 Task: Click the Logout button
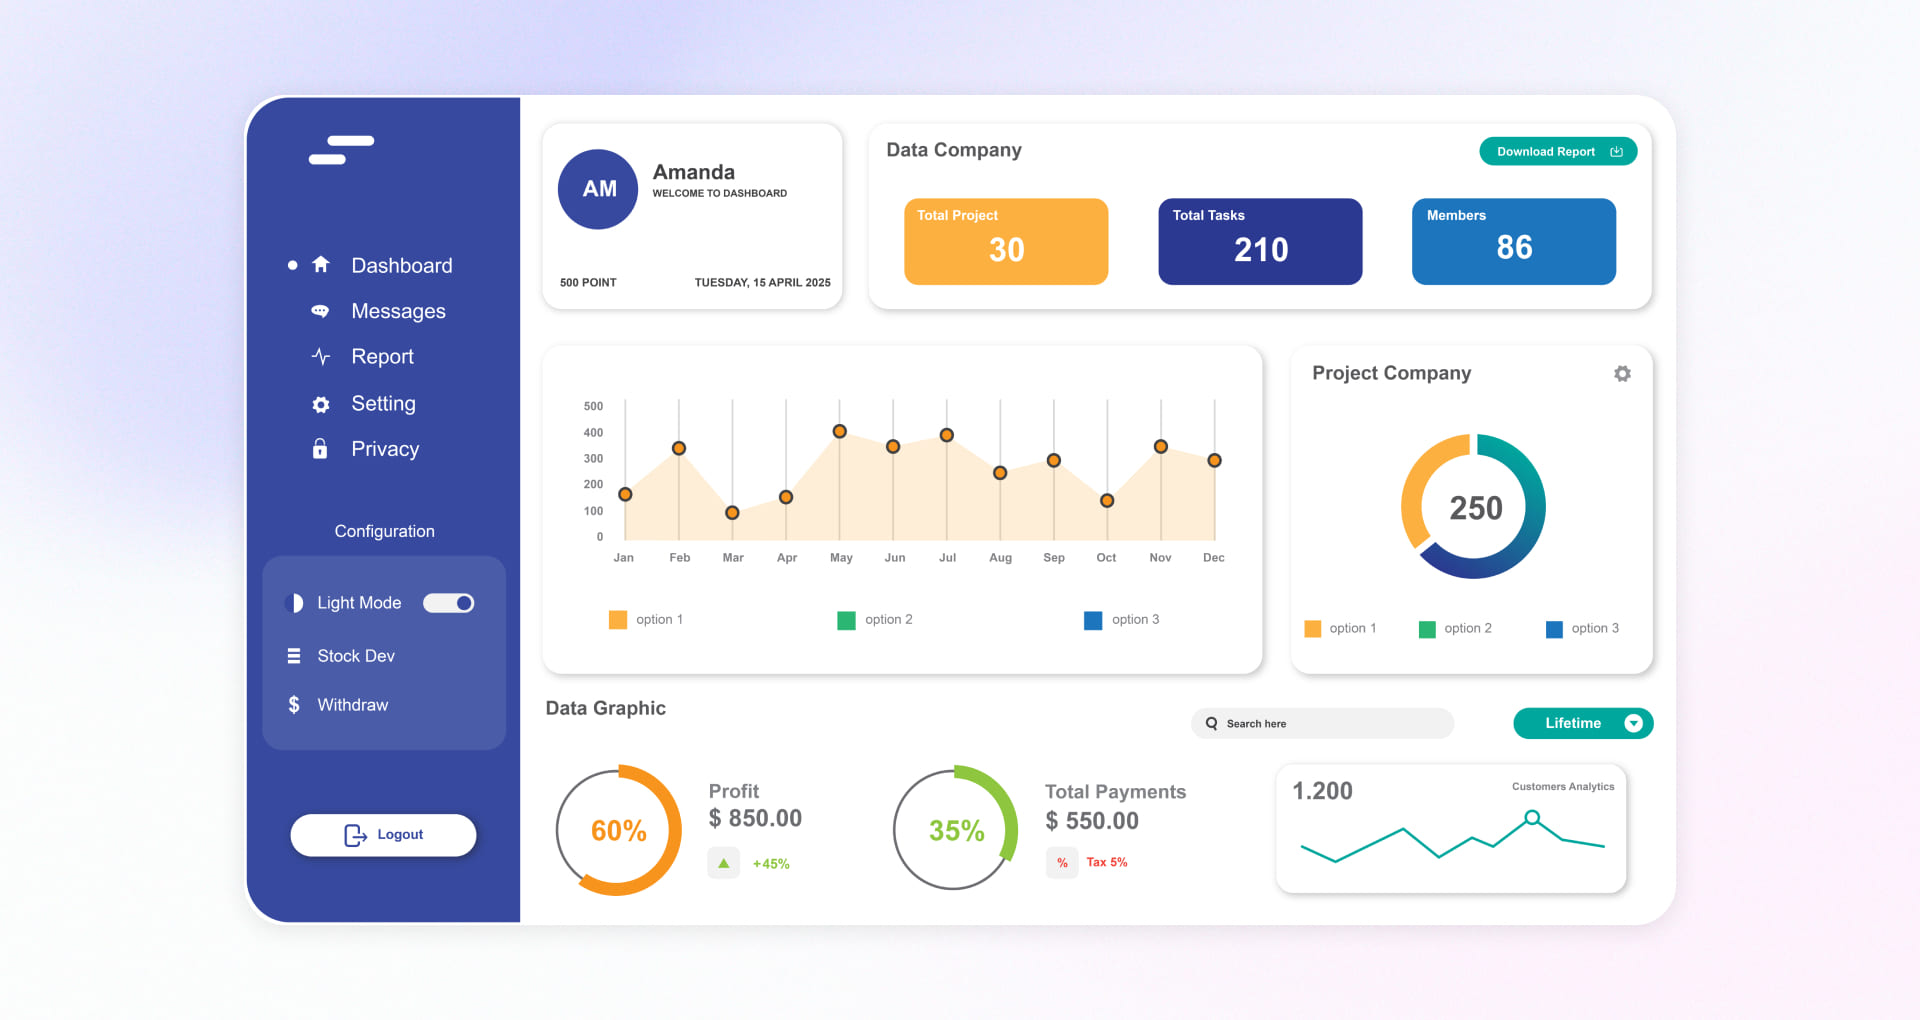[383, 835]
